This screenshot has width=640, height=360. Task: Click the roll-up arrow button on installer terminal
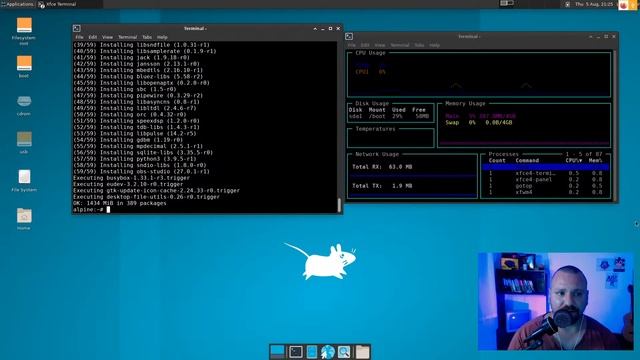(x=315, y=29)
